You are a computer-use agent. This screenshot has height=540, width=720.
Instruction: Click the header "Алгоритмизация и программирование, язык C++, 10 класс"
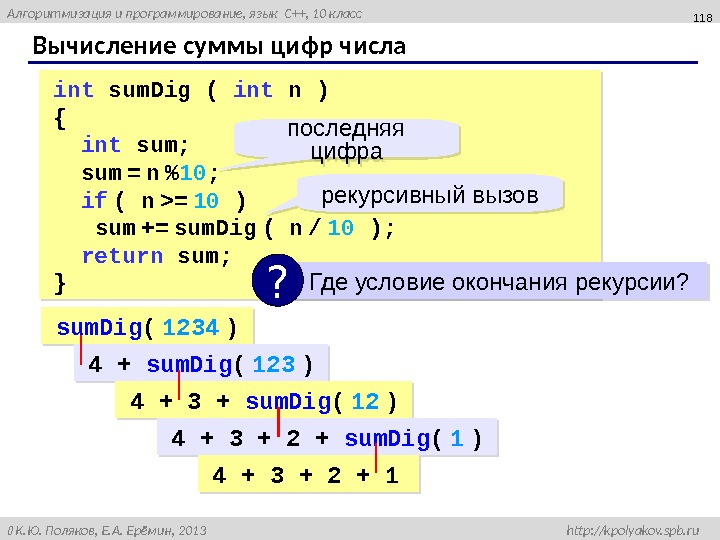click(x=184, y=14)
